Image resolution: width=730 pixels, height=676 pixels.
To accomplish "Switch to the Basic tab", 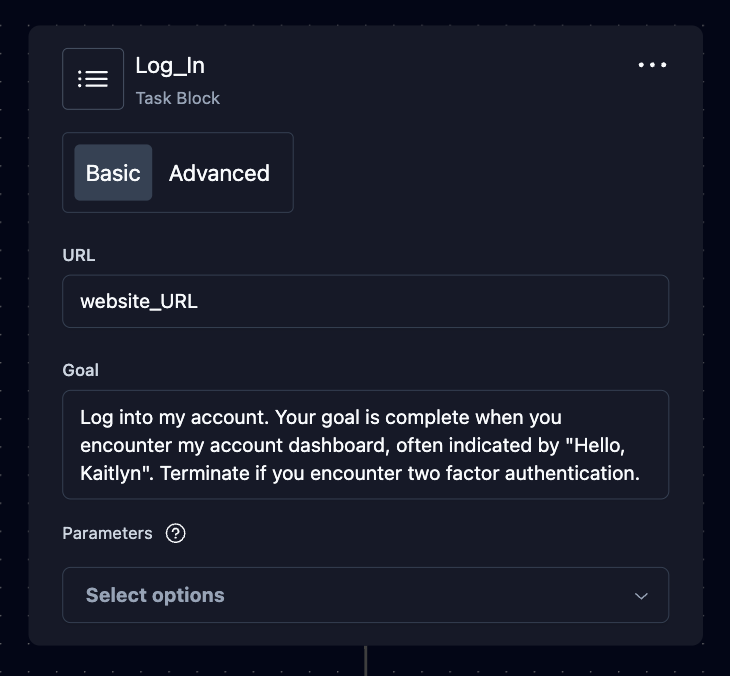I will (113, 173).
